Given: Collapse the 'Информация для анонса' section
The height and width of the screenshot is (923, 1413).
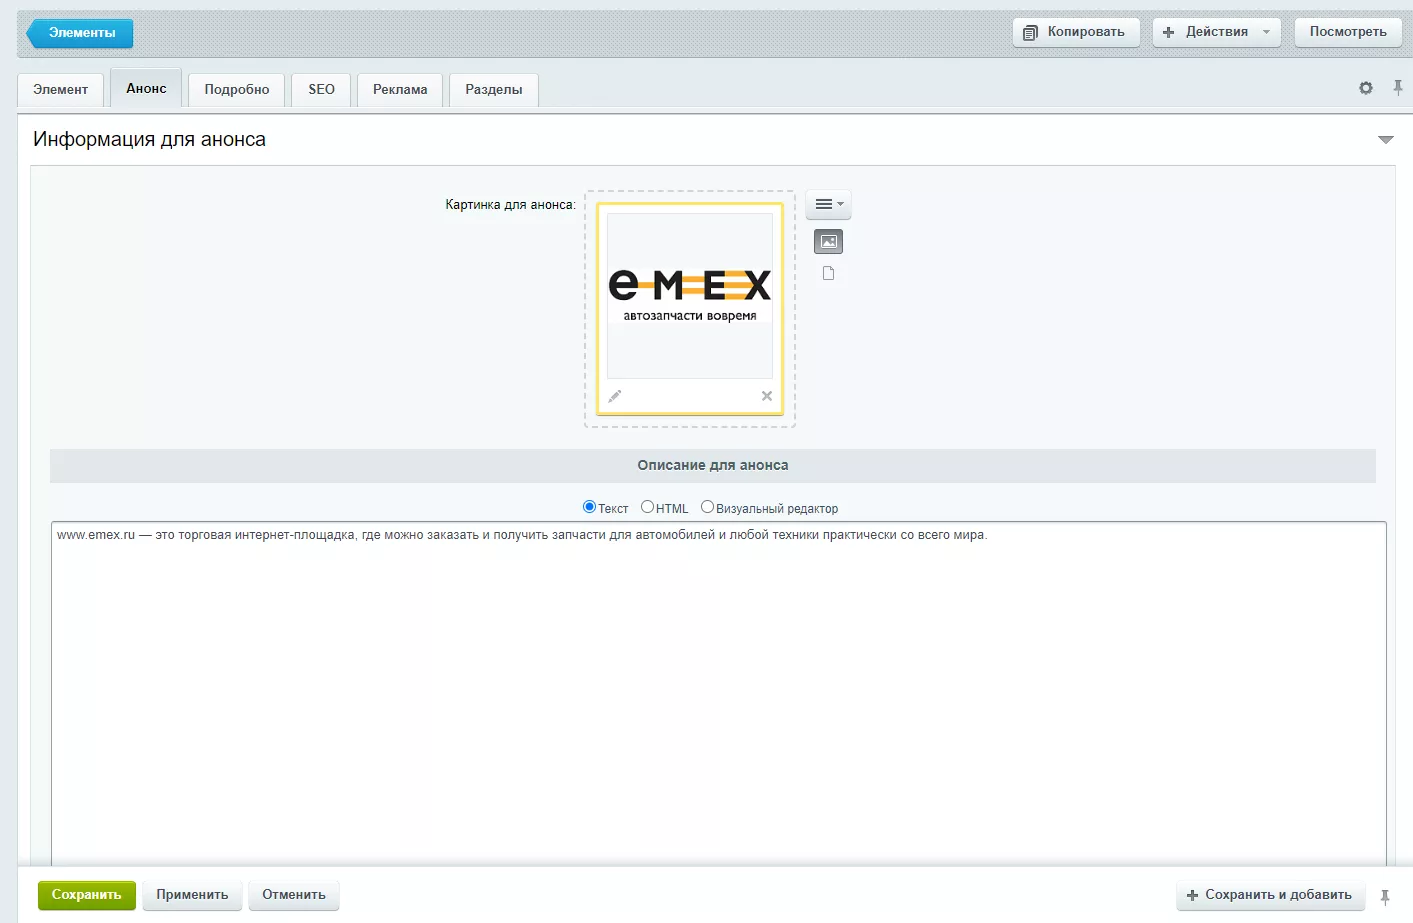Looking at the screenshot, I should [x=1386, y=140].
